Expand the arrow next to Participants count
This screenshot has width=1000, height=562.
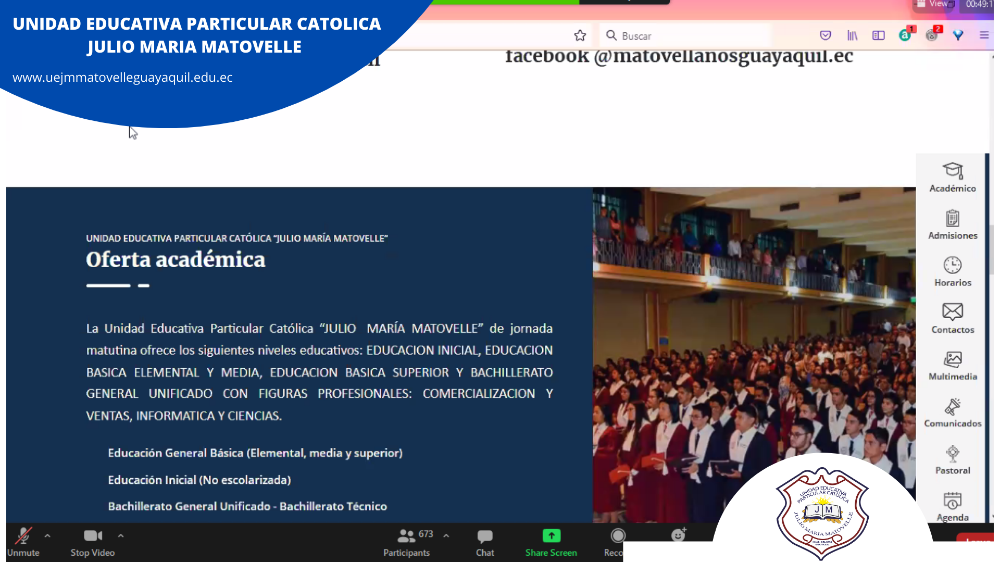pos(446,536)
